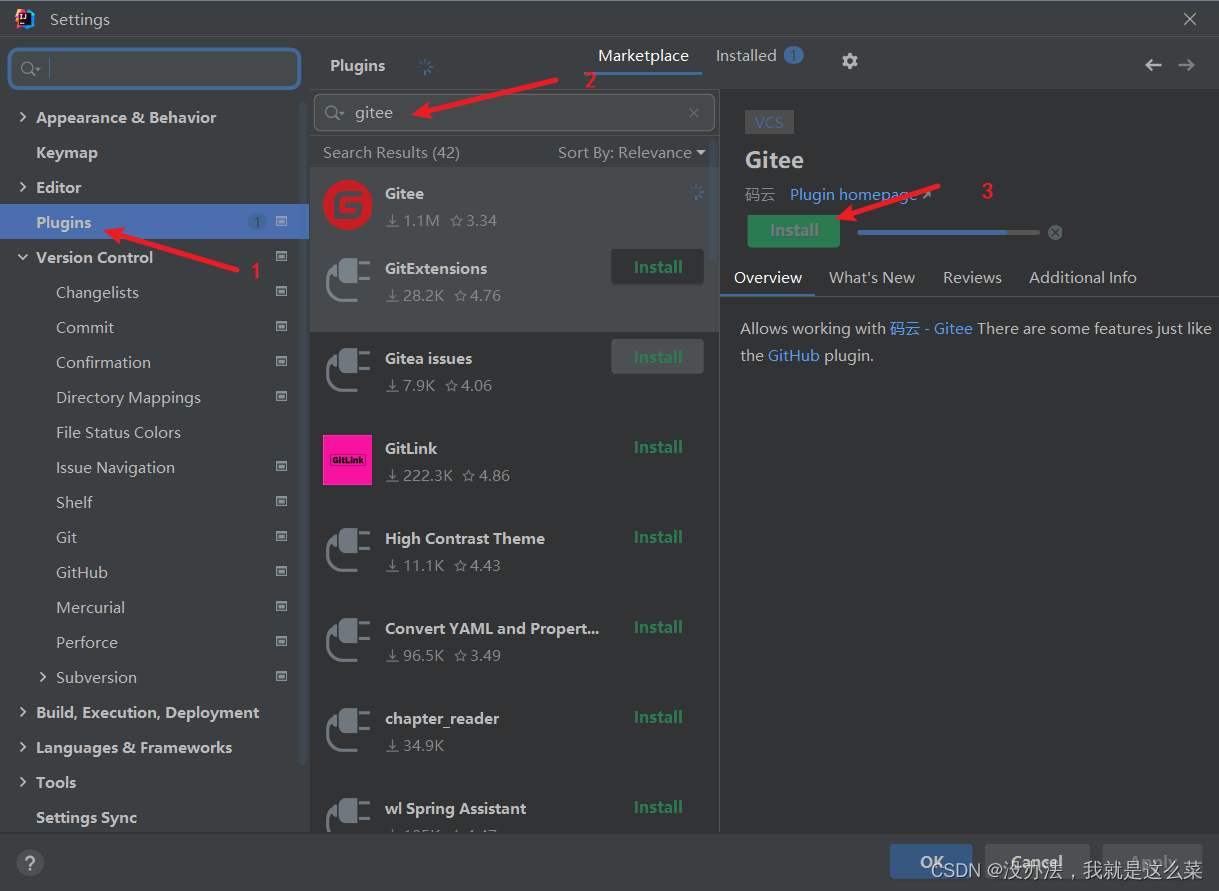Click project-level icon beside Plugins

[282, 221]
